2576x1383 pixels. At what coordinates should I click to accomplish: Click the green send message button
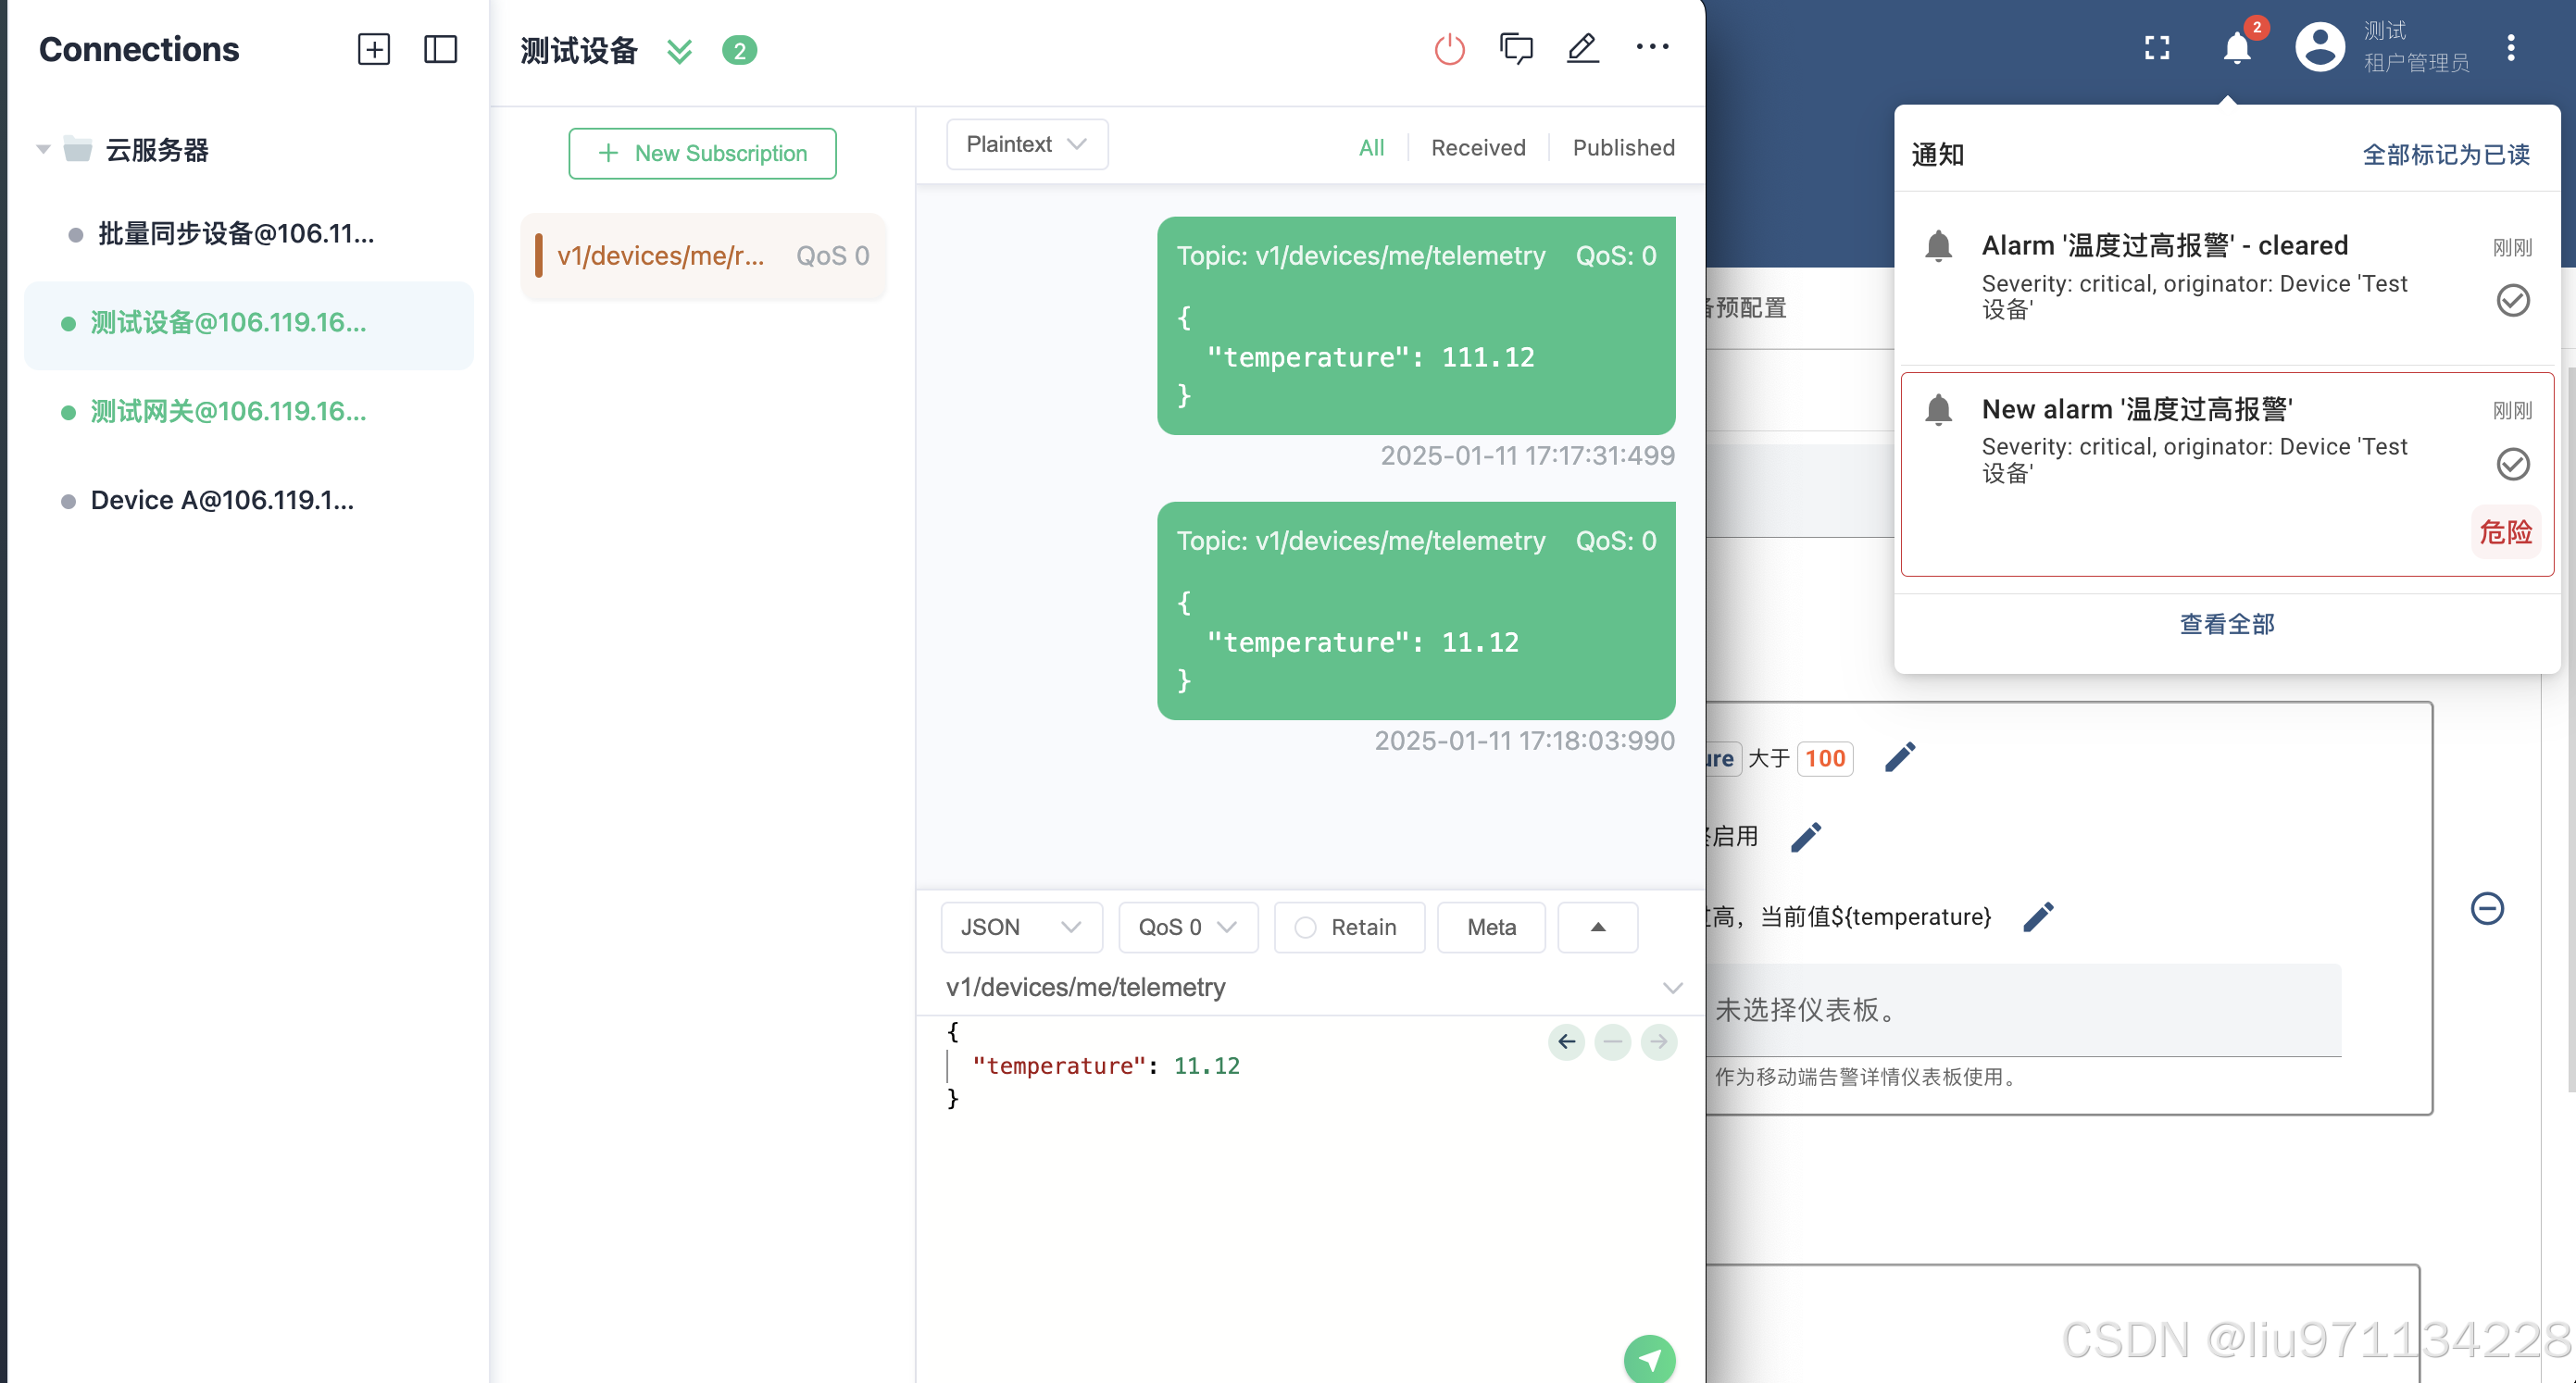tap(1648, 1358)
